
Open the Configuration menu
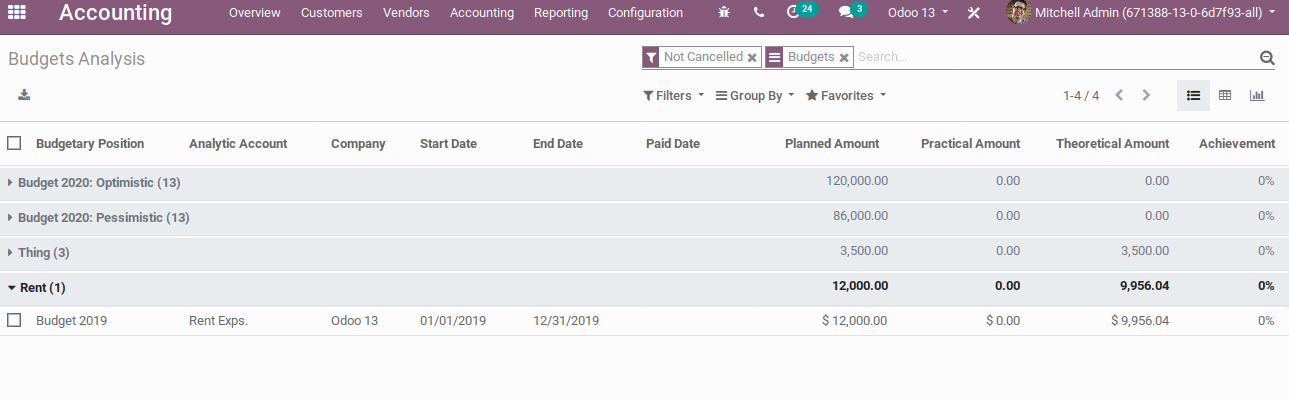click(646, 13)
